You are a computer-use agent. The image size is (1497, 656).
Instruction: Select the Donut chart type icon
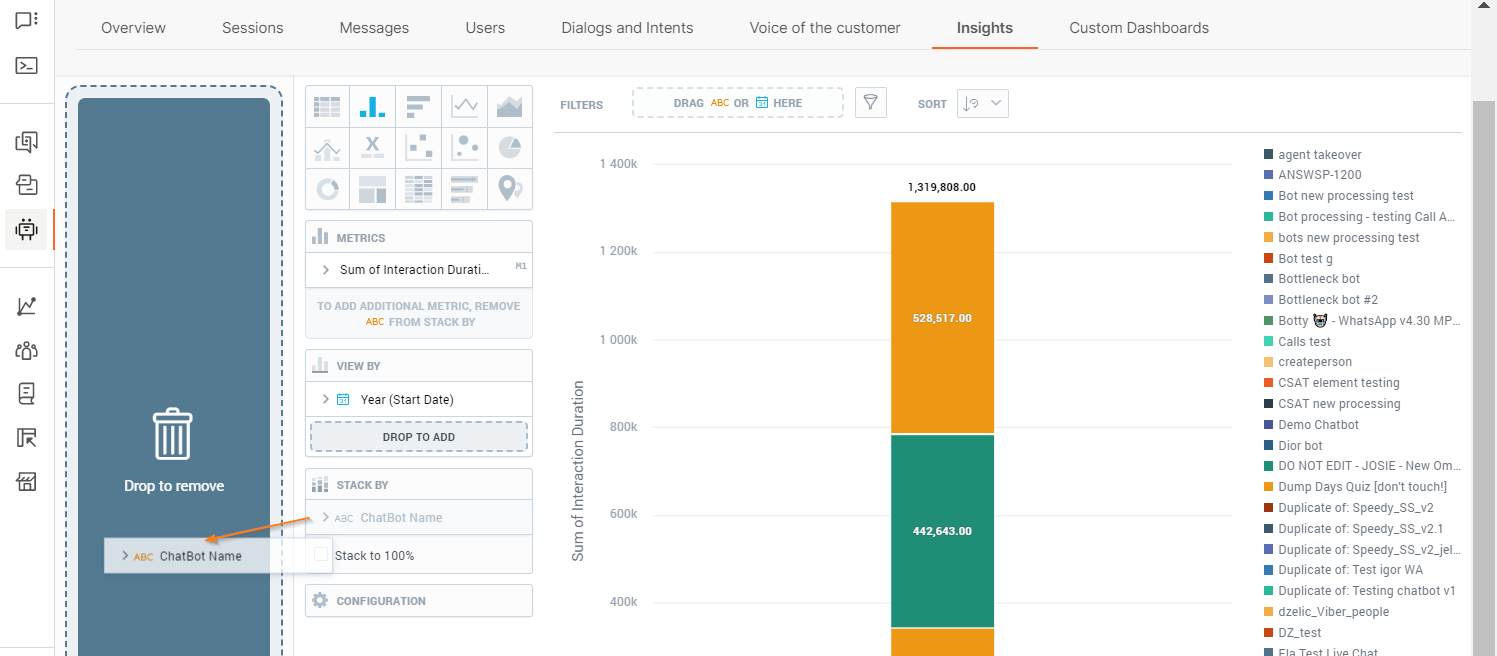tap(327, 189)
